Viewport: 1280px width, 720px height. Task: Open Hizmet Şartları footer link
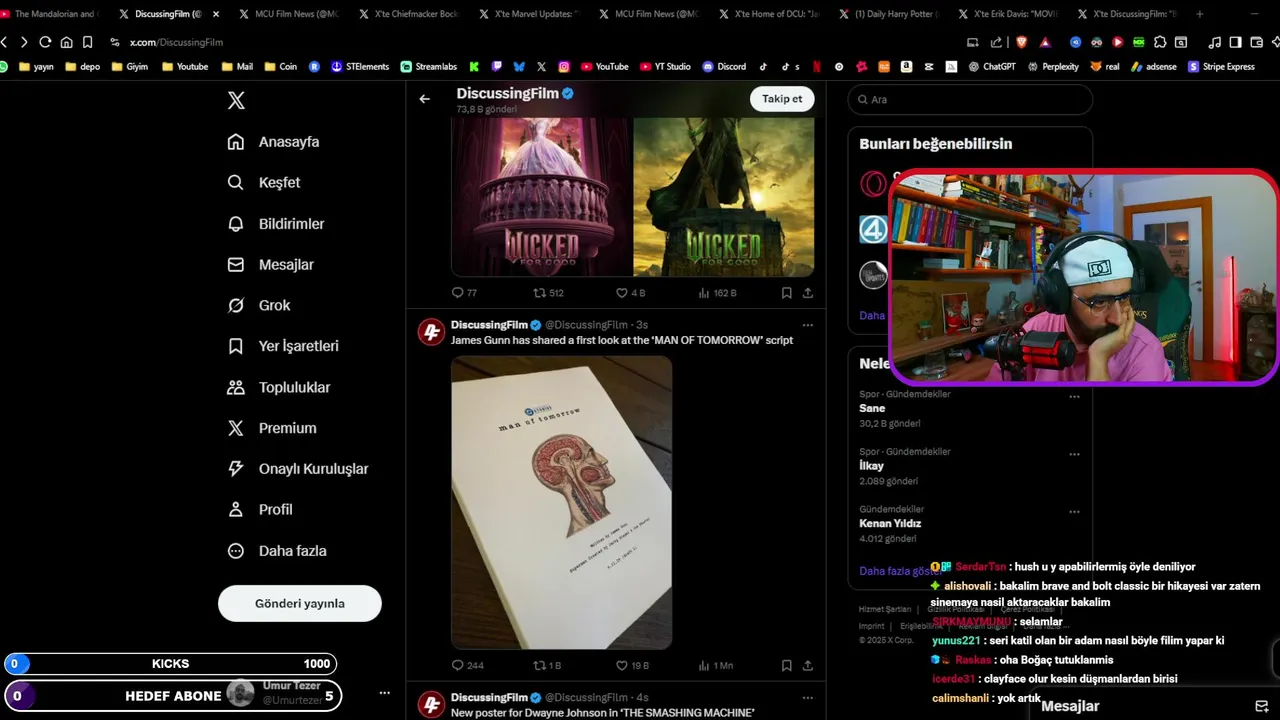[x=885, y=609]
